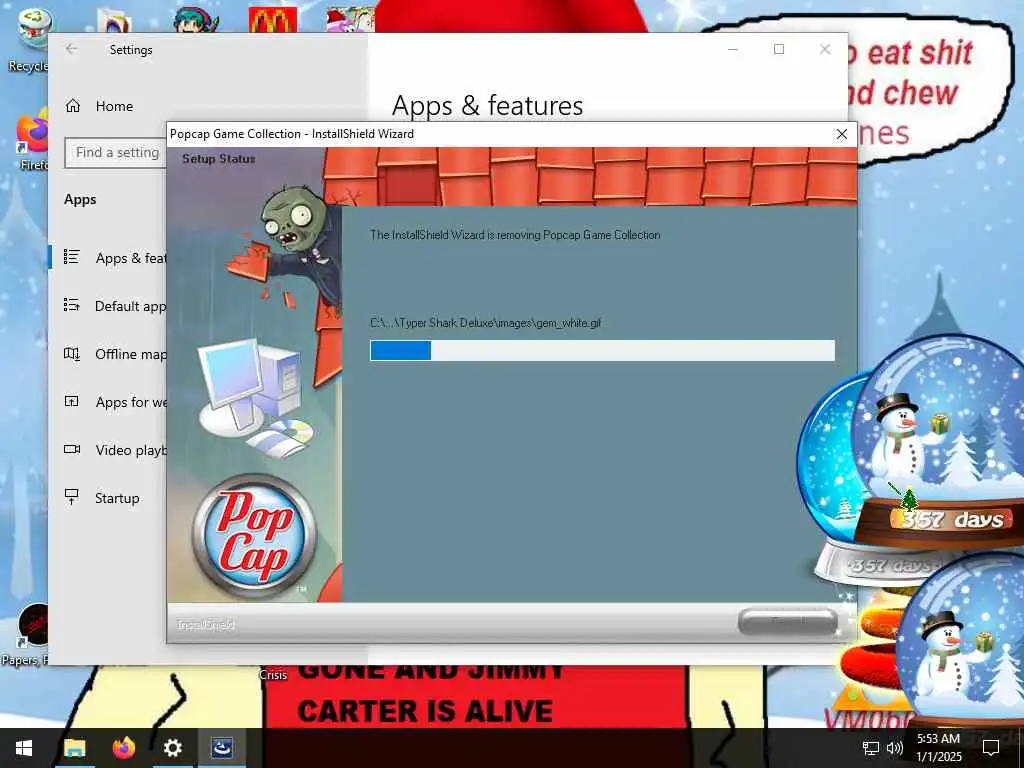Open notification center icon
The width and height of the screenshot is (1024, 768).
[x=991, y=748]
